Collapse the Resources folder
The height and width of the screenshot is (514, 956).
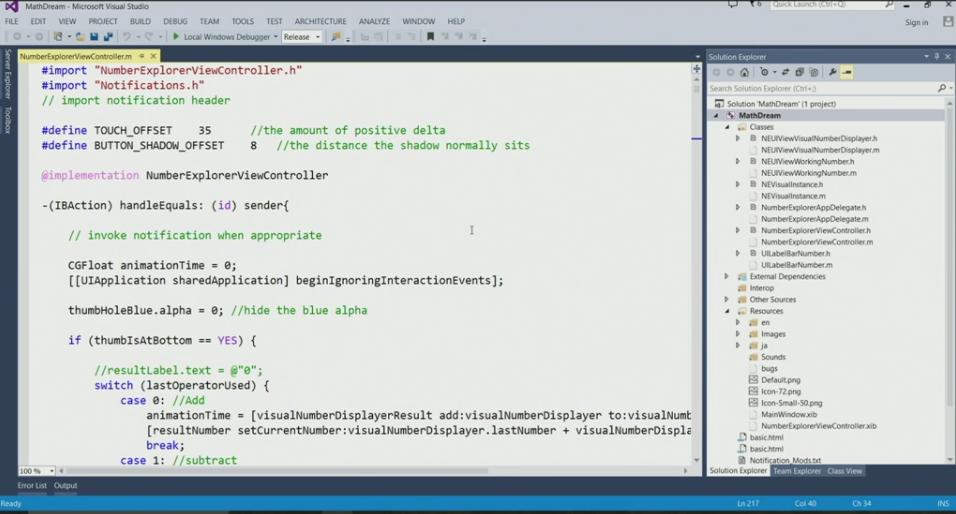727,311
